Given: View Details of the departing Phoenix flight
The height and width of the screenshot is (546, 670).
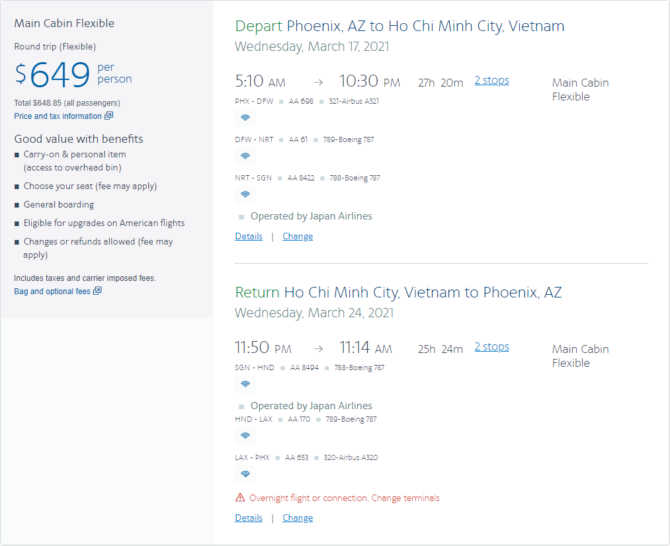Looking at the screenshot, I should click(249, 236).
